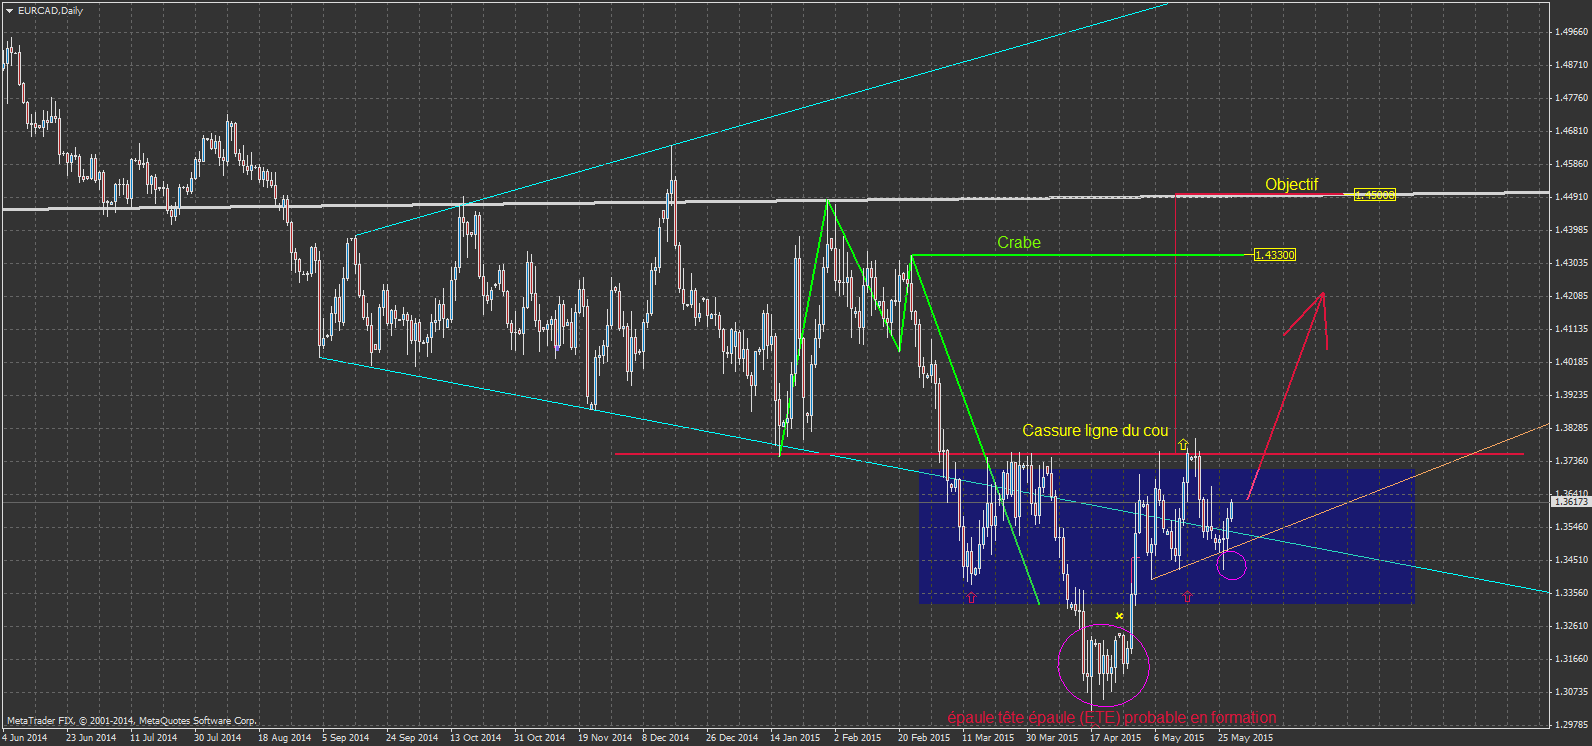Viewport: 1592px width, 746px height.
Task: Select the red up arrow under right shoulder
Action: click(x=1187, y=597)
